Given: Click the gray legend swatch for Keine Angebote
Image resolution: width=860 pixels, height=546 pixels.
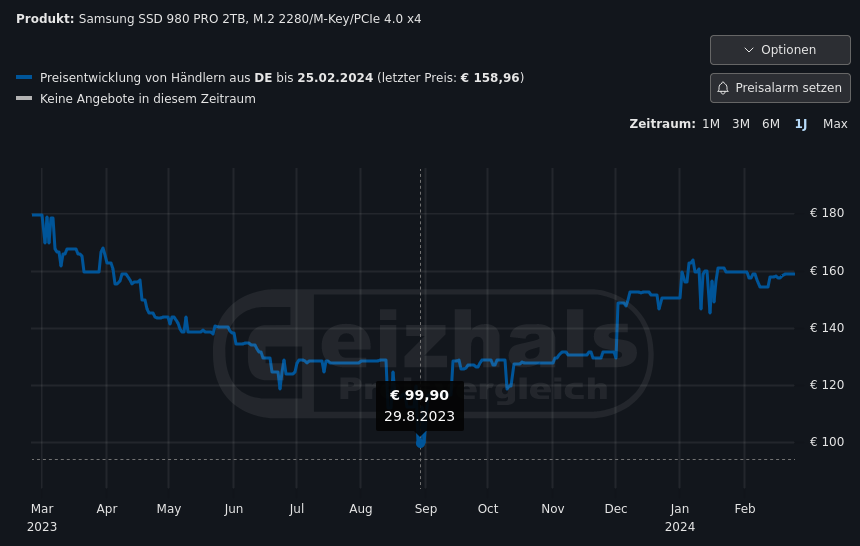Looking at the screenshot, I should 24,99.
